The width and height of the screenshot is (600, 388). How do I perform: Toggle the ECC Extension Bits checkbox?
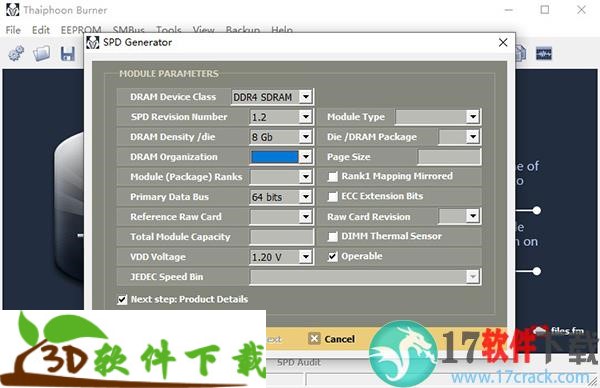[x=333, y=196]
